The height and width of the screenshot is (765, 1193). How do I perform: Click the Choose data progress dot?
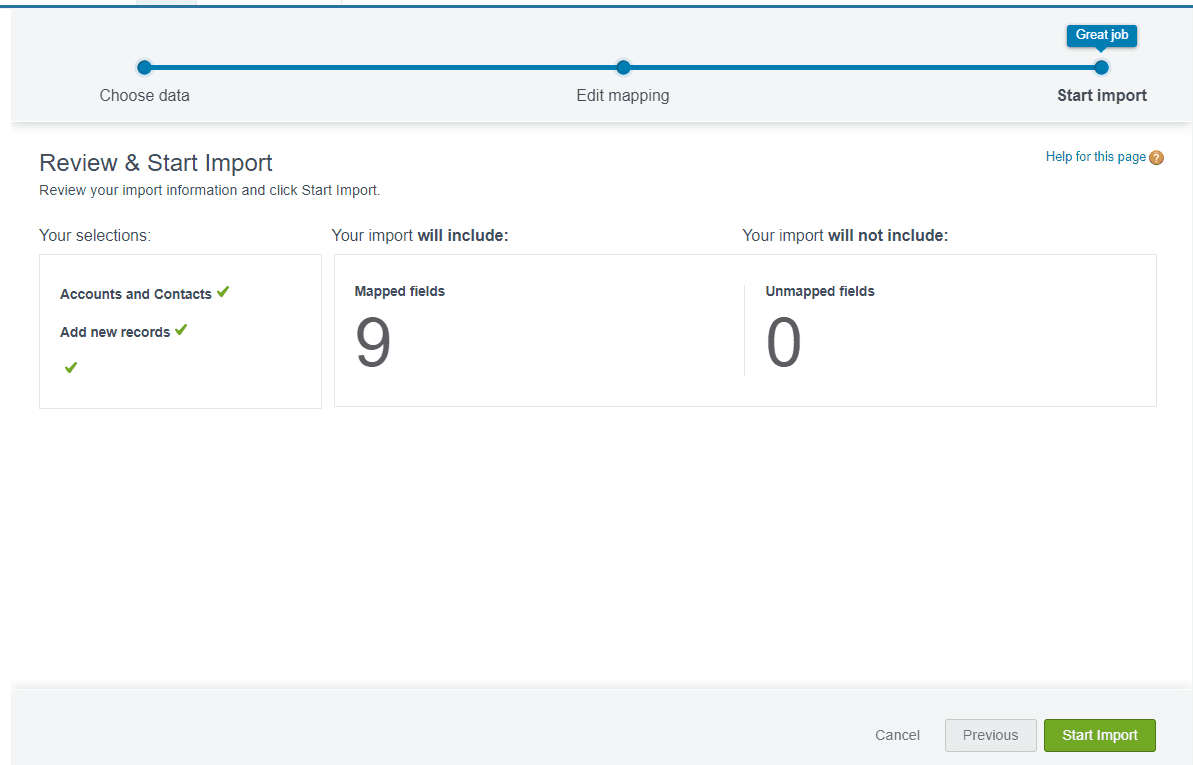pos(144,67)
